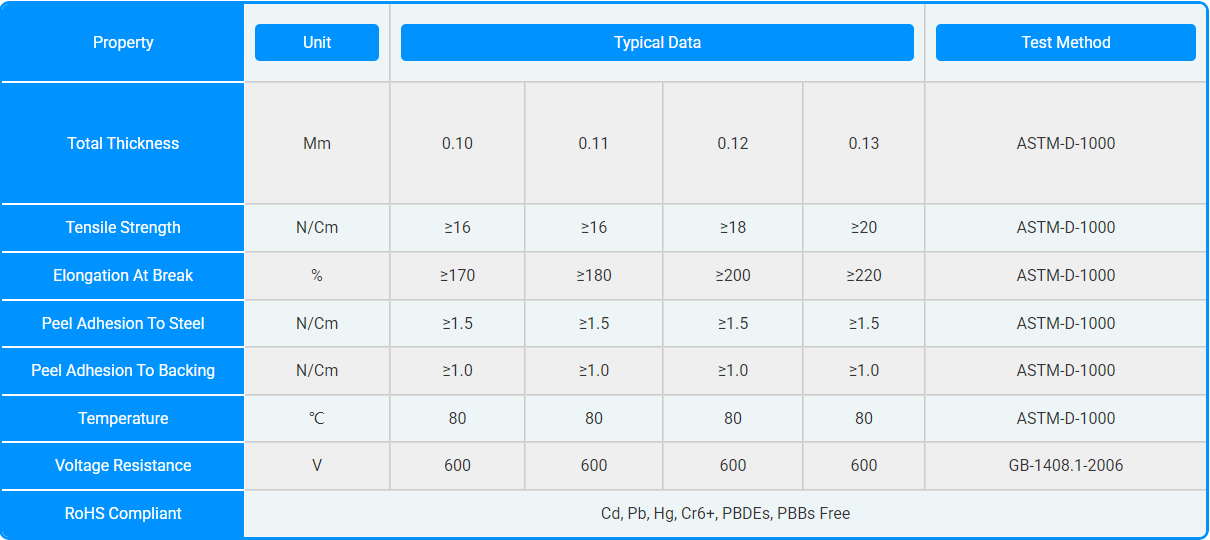Screen dimensions: 1210x540
Task: Select the Voltage Resistance row label
Action: pyautogui.click(x=123, y=465)
